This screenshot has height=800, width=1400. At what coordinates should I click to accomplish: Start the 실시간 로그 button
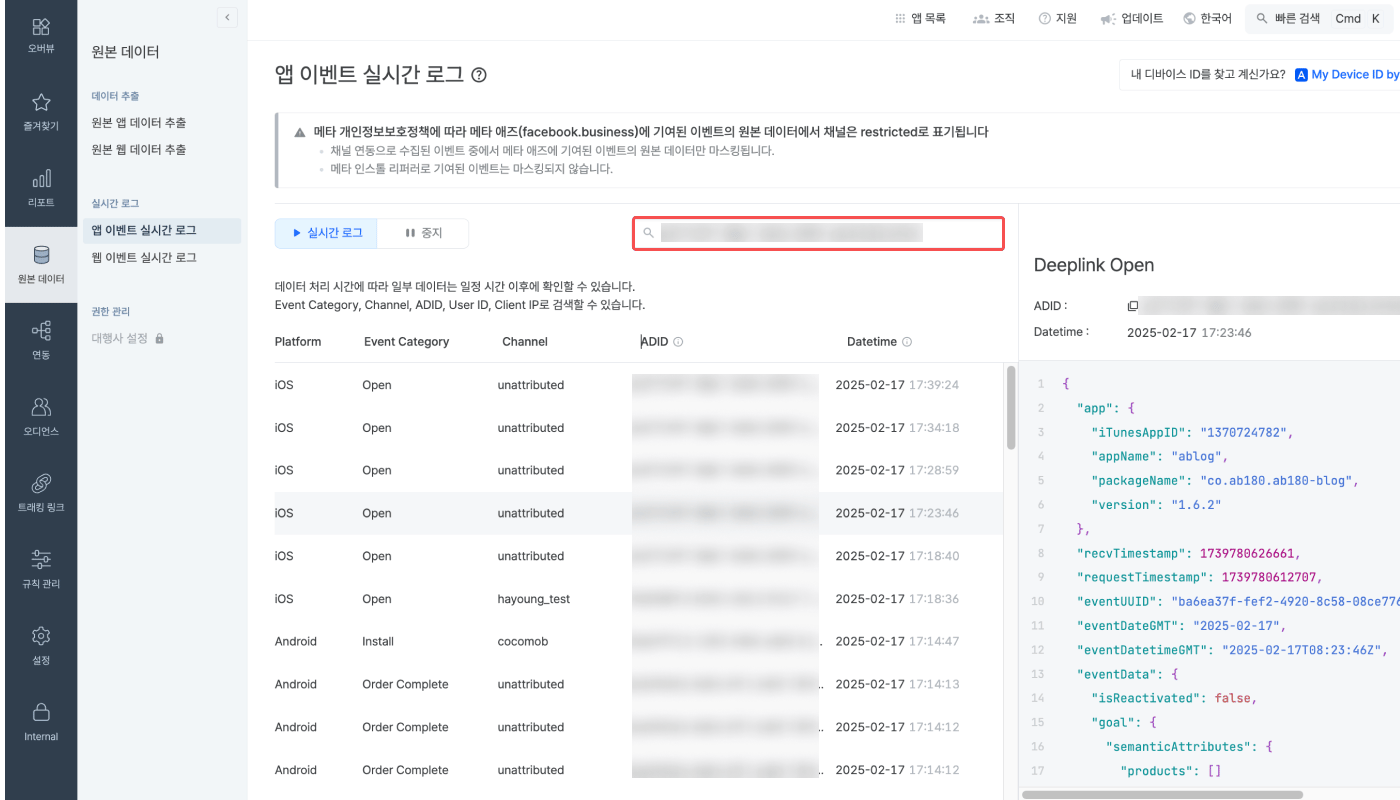(x=326, y=233)
